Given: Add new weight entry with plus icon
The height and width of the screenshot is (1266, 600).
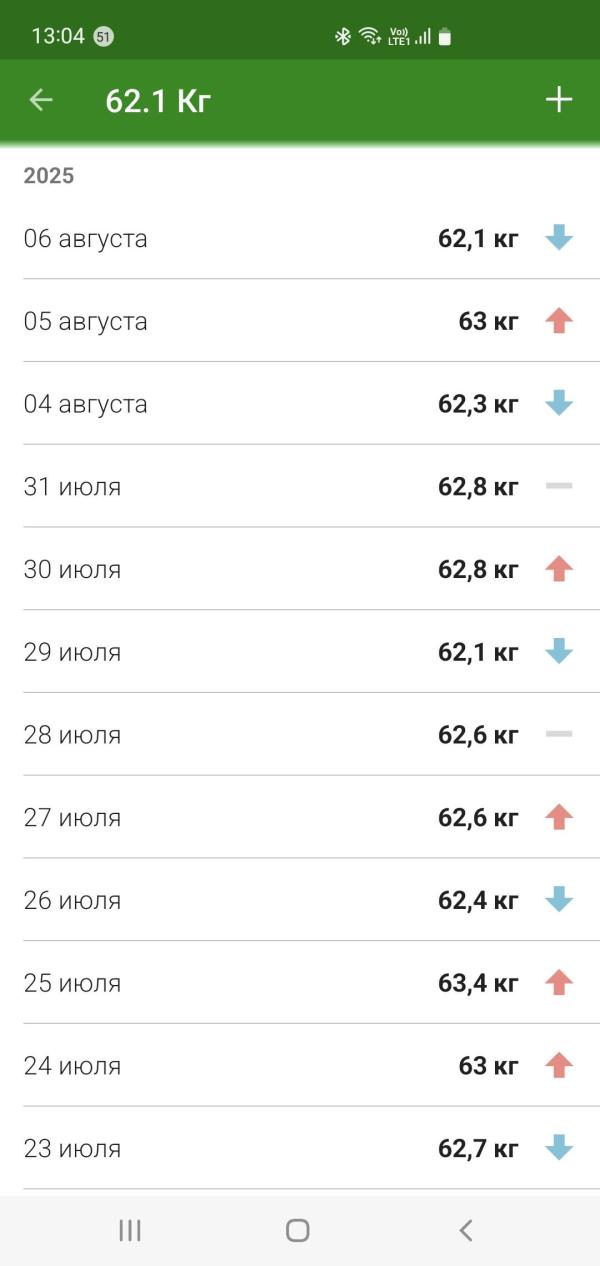Looking at the screenshot, I should pyautogui.click(x=558, y=100).
